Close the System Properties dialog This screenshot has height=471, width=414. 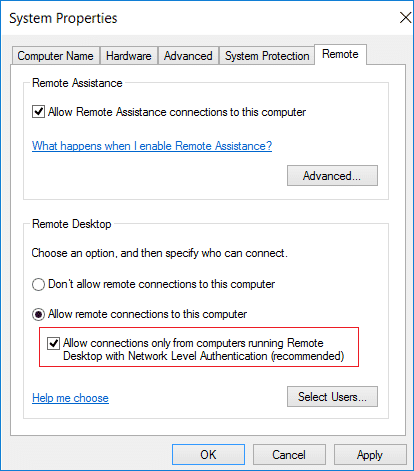coord(406,18)
